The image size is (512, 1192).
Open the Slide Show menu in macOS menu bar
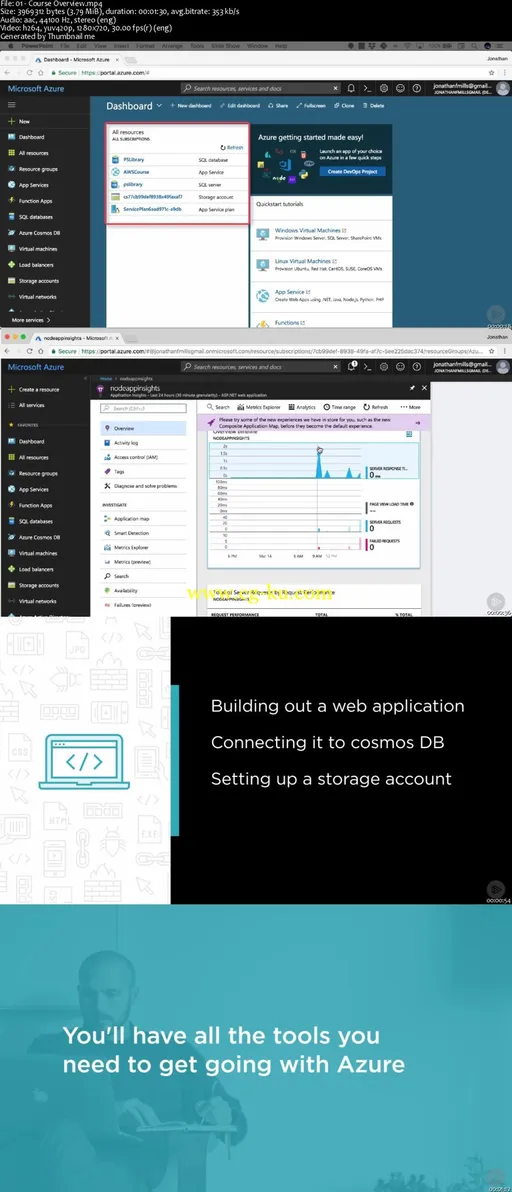pos(226,46)
